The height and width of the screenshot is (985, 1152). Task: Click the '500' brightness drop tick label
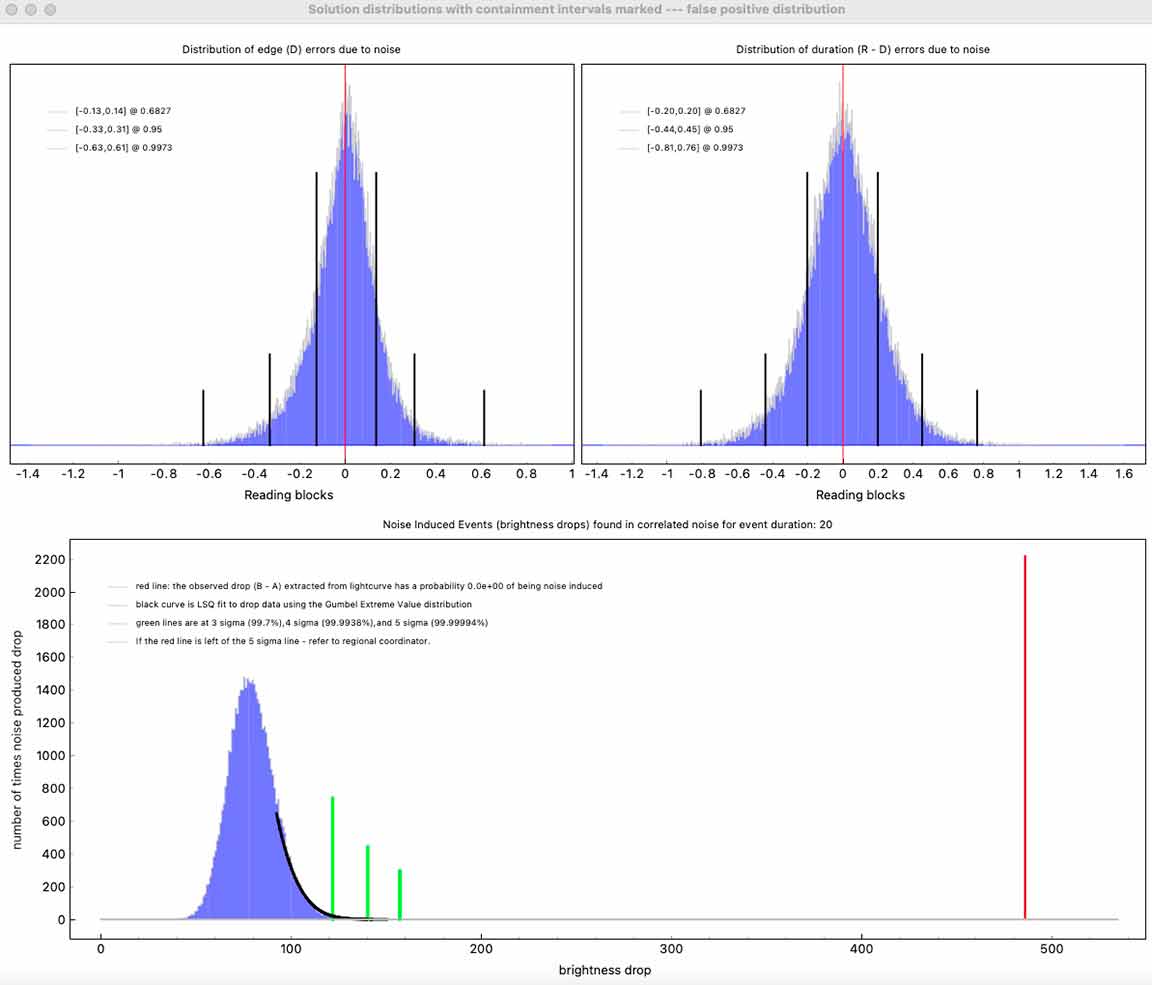coord(1051,948)
